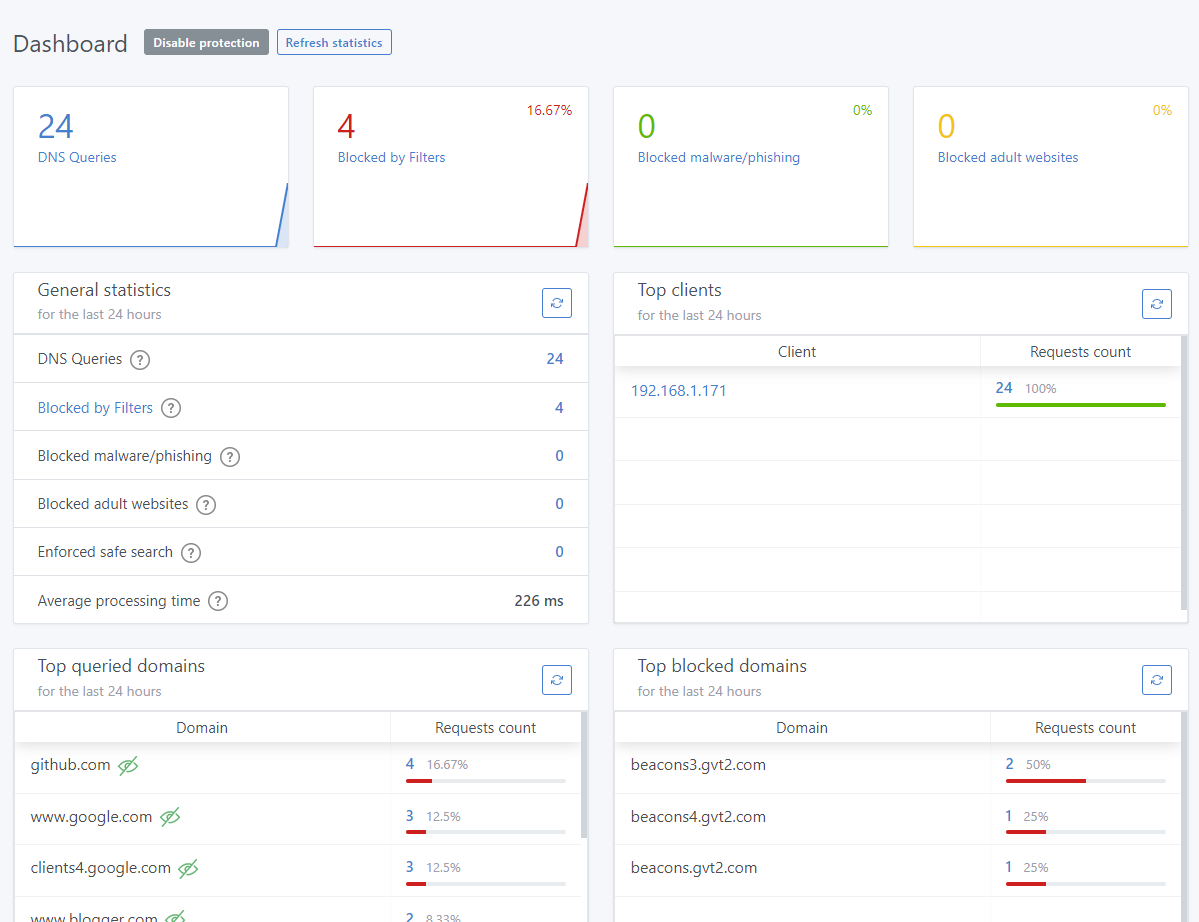This screenshot has width=1199, height=922.
Task: Click the Client column header
Action: 797,352
